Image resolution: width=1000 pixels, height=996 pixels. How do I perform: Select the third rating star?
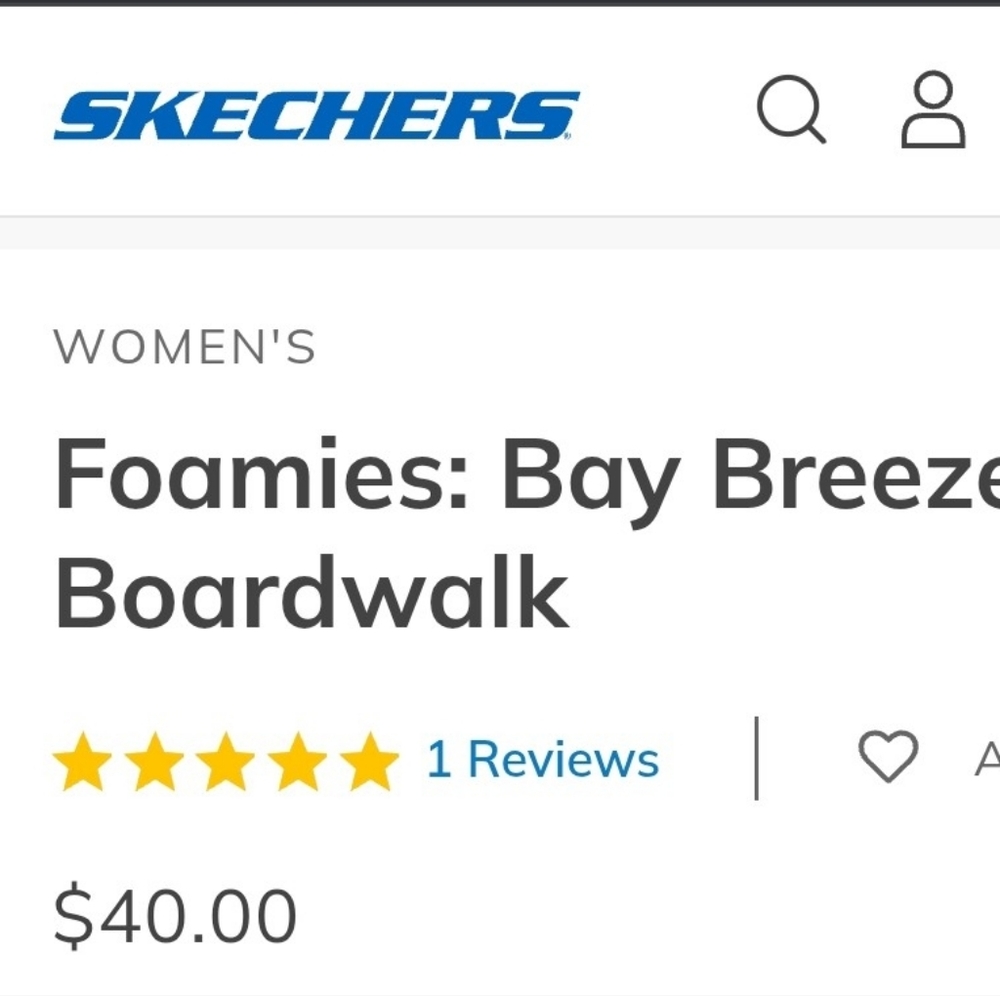point(226,761)
